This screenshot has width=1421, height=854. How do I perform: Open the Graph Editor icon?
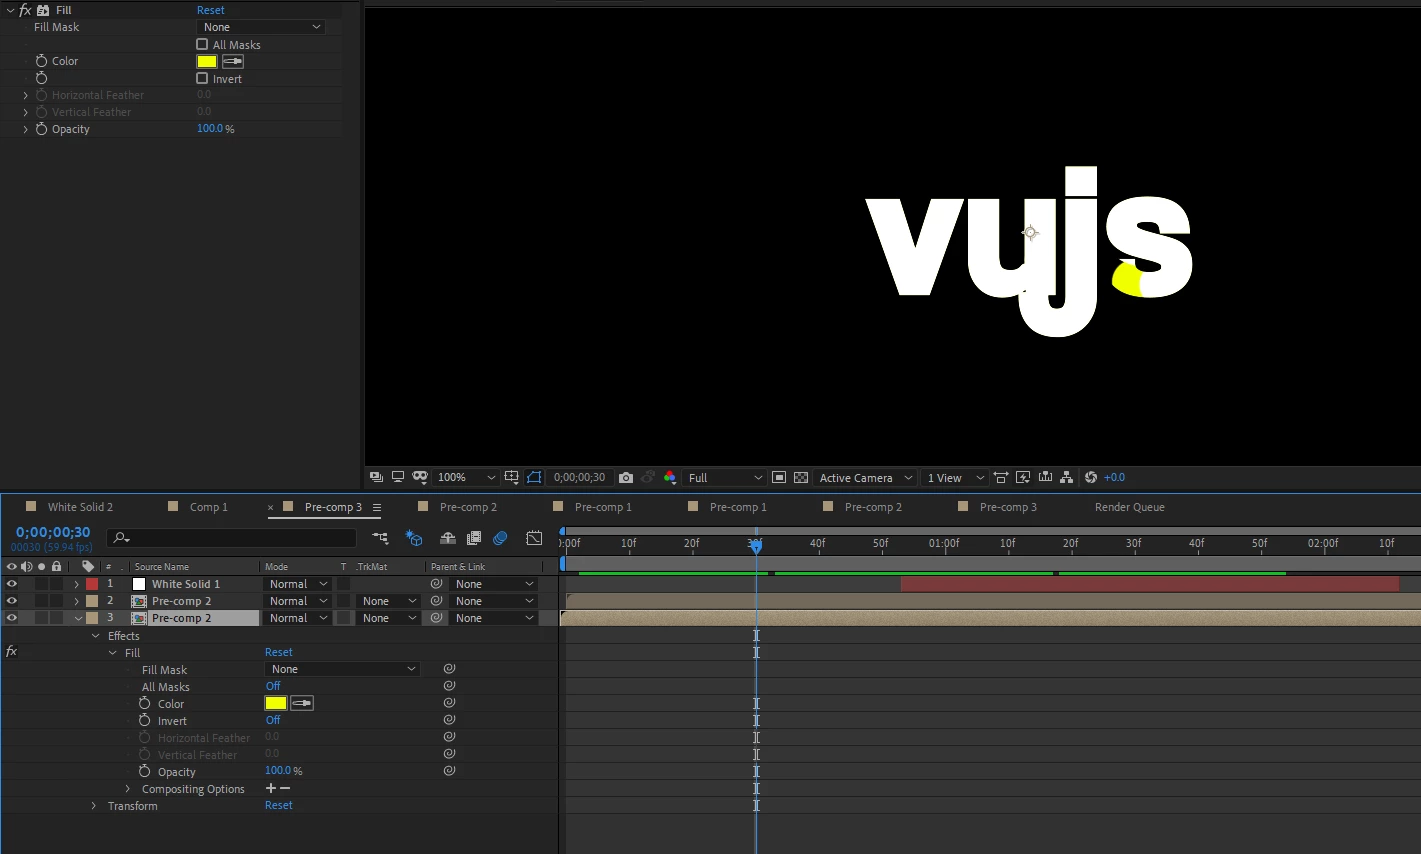(x=534, y=538)
